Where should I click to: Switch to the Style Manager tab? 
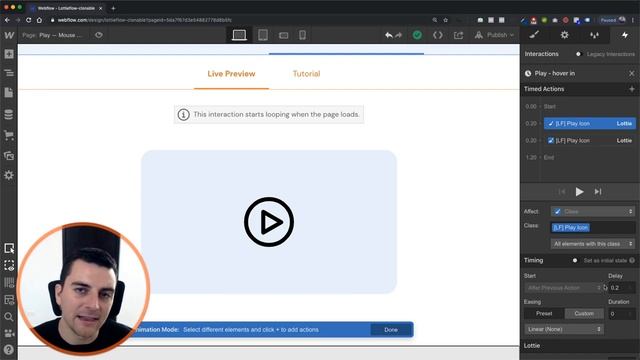[x=595, y=35]
